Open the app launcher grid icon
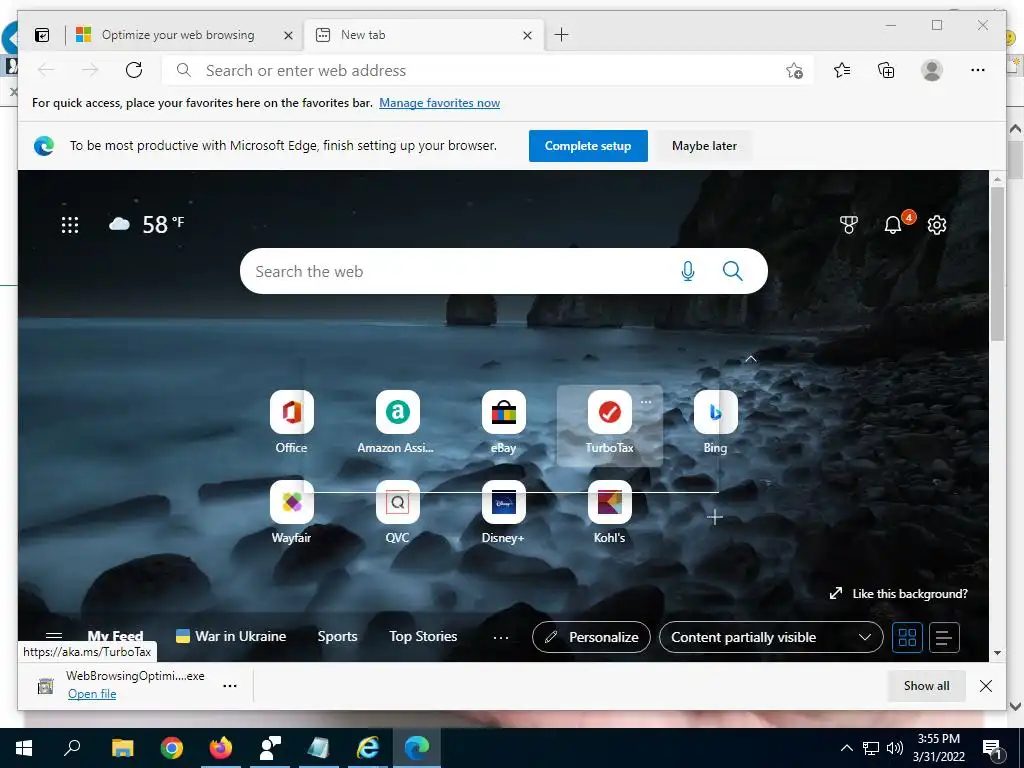The height and width of the screenshot is (768, 1024). 70,225
